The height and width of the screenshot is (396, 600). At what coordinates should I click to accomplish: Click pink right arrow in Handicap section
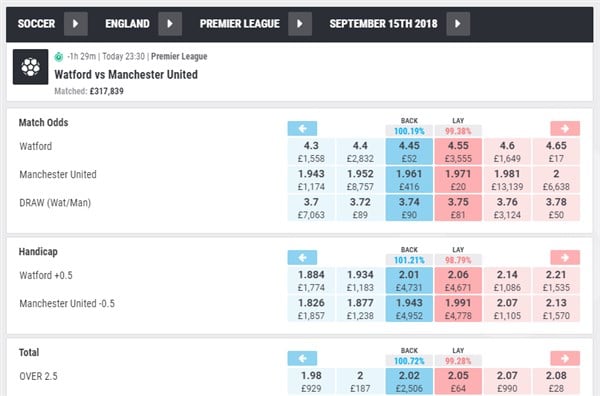[x=565, y=257]
